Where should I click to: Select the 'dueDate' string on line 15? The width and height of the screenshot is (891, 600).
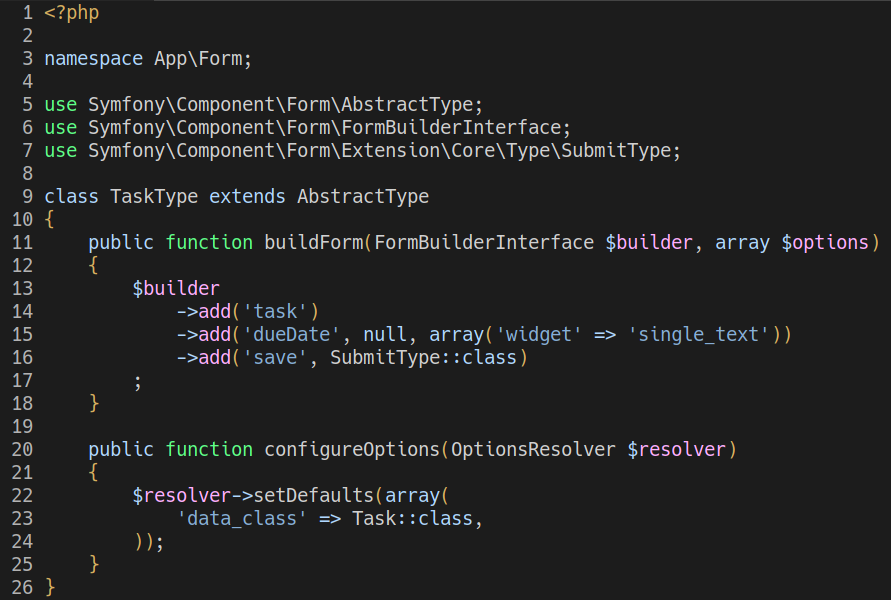290,334
